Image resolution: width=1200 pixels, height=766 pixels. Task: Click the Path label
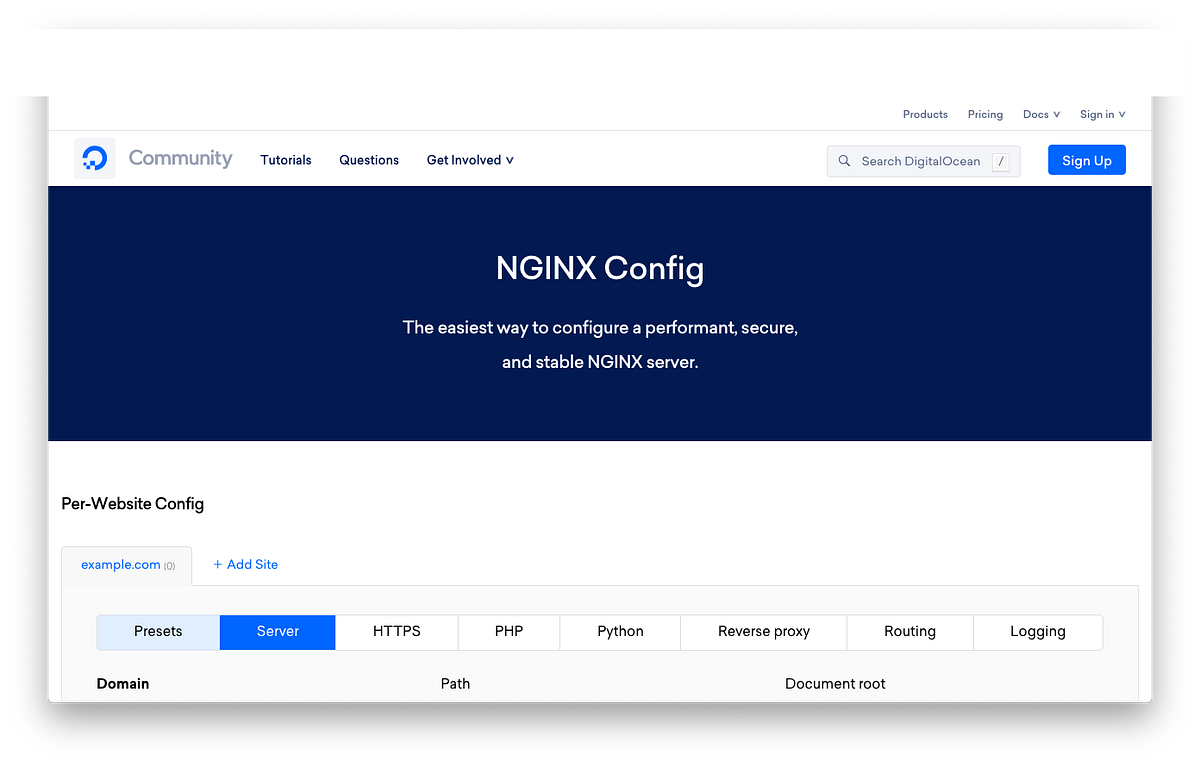click(x=455, y=684)
